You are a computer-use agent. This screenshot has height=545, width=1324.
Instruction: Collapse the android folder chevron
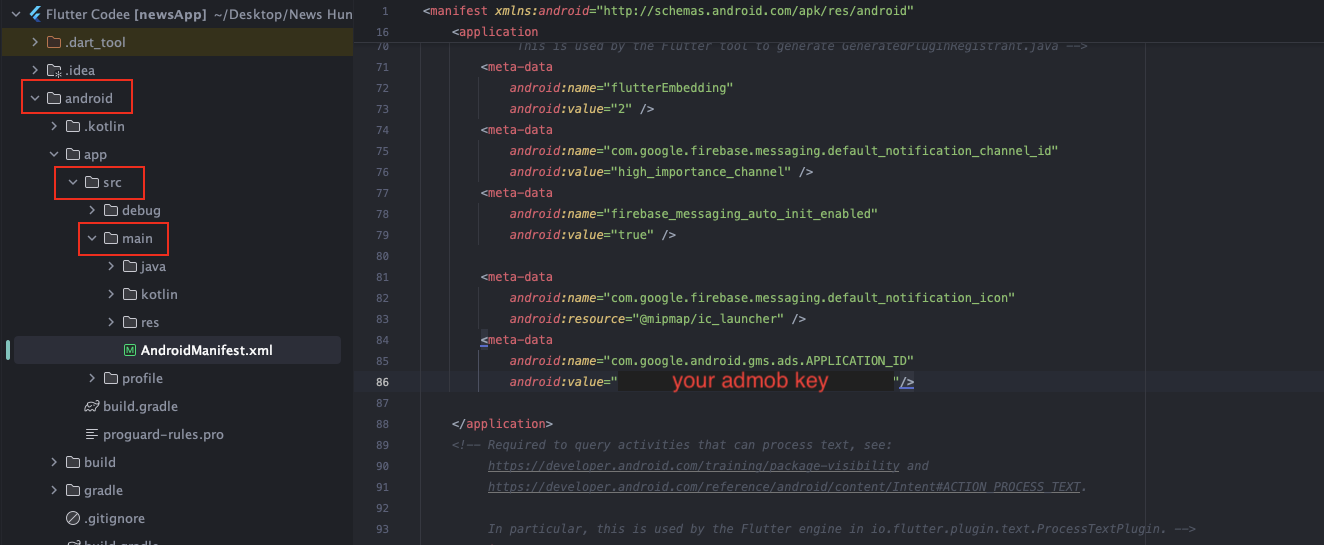tap(35, 98)
